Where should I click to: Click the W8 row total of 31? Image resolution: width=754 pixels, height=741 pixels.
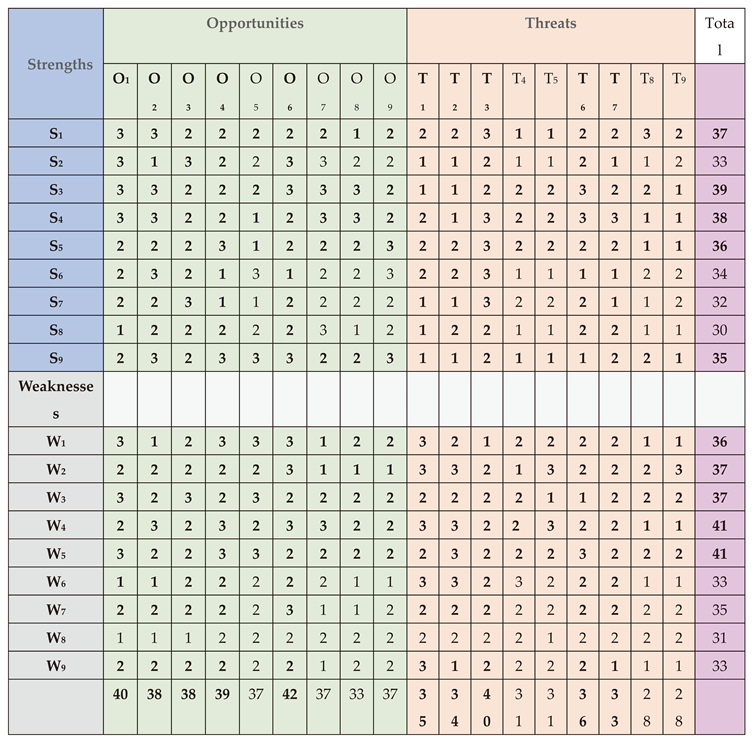[720, 637]
